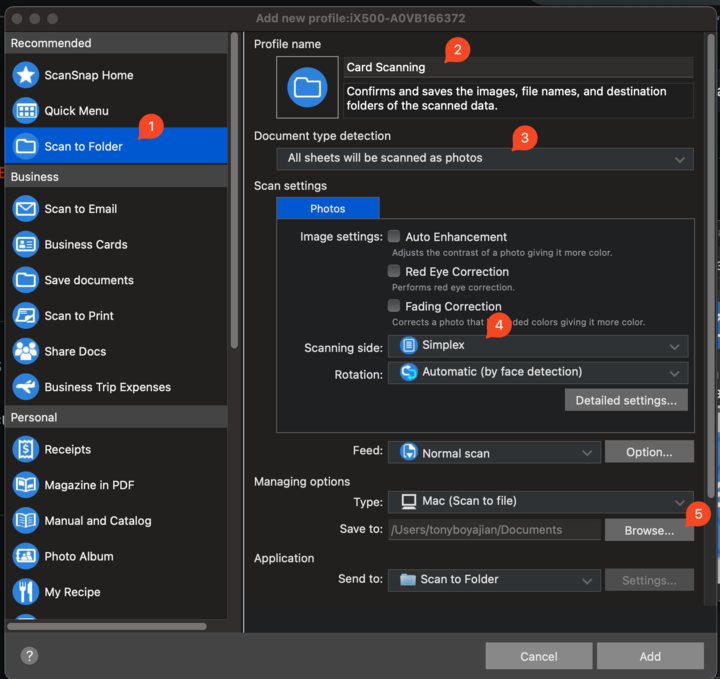Click the Normal scan feed icon
The image size is (720, 679).
[408, 452]
